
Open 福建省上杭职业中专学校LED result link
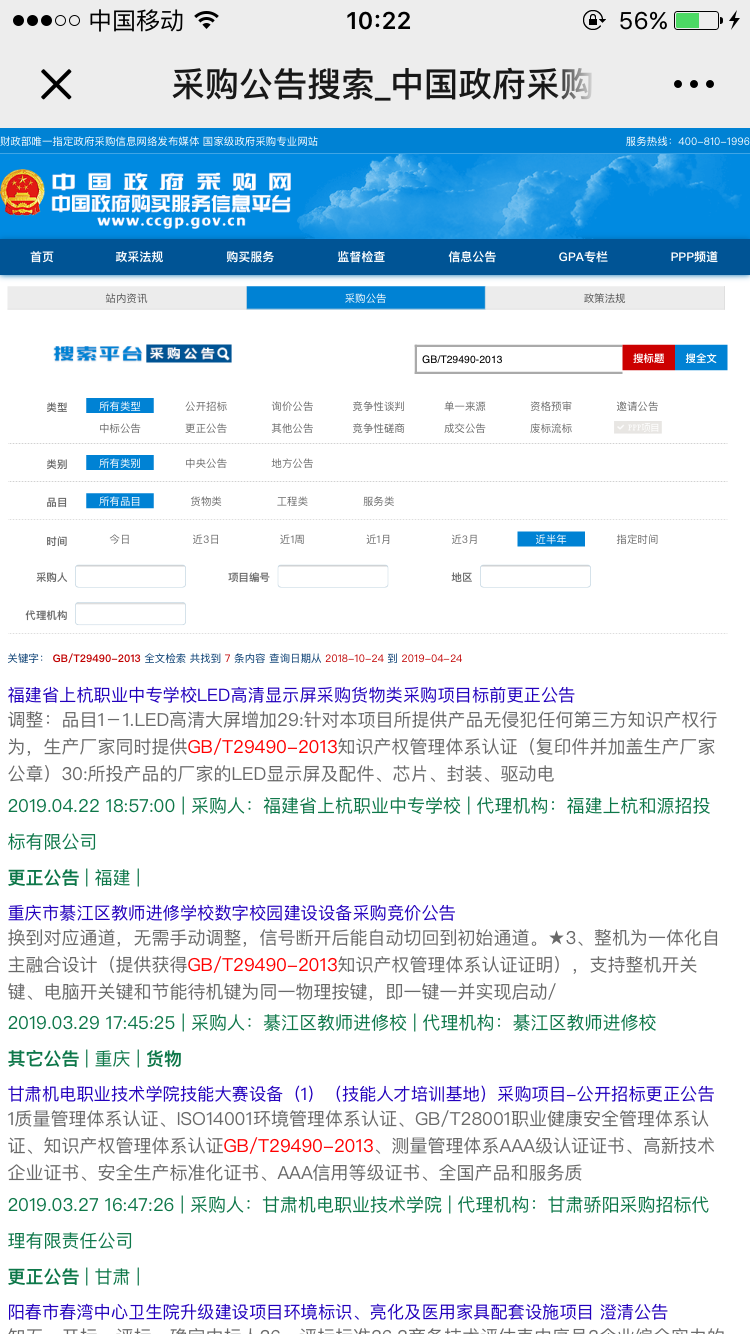tap(291, 695)
